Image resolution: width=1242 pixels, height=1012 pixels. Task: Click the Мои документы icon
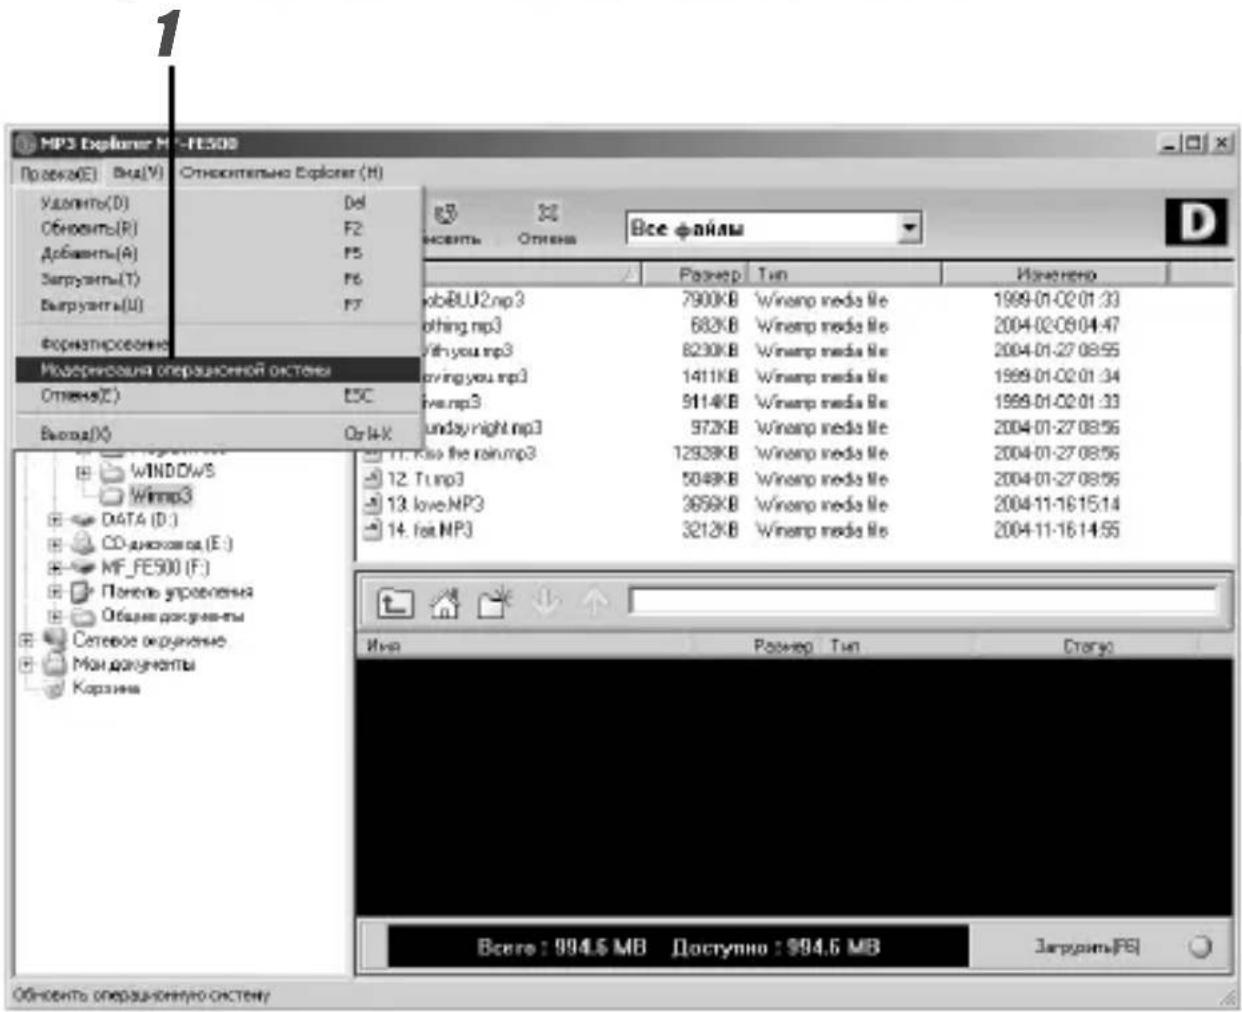55,664
